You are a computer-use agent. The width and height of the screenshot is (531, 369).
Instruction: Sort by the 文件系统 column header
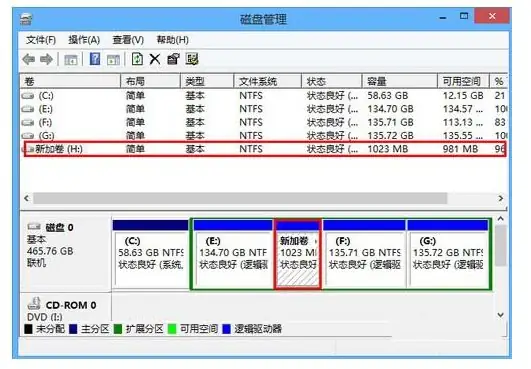268,81
